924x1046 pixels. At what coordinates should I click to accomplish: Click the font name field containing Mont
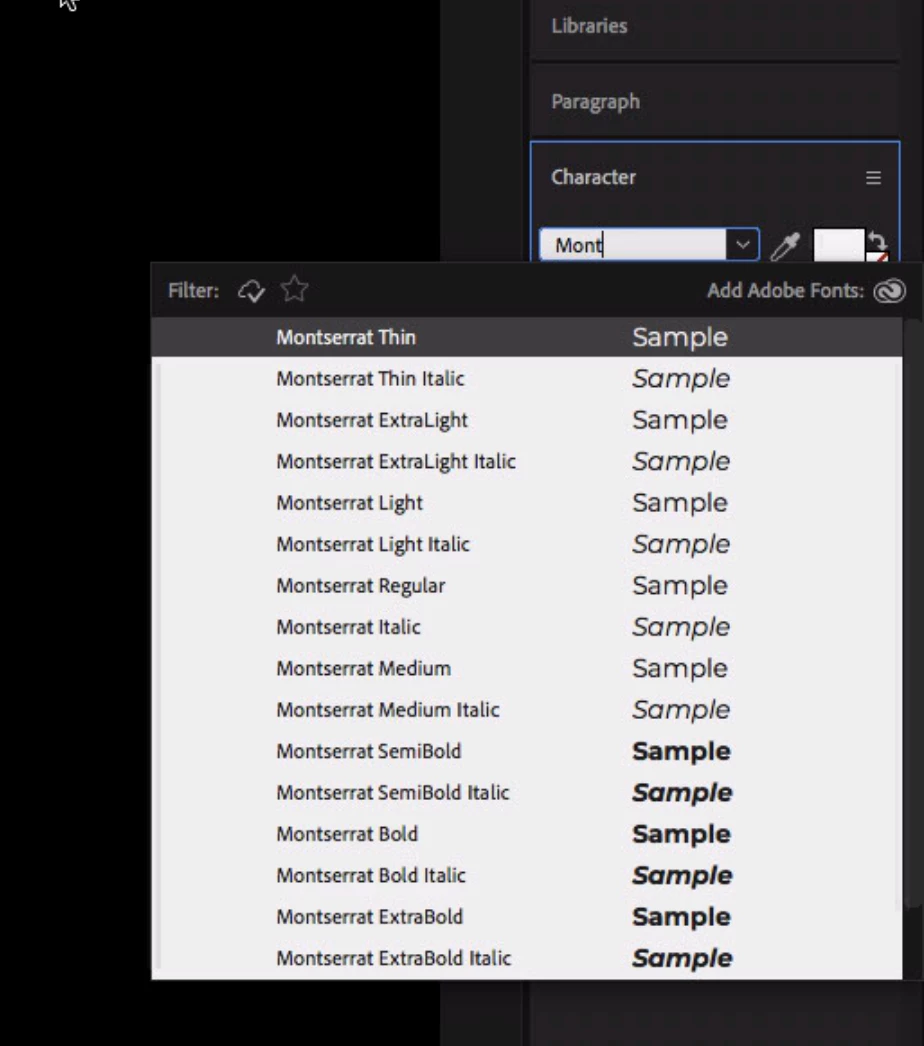(632, 245)
